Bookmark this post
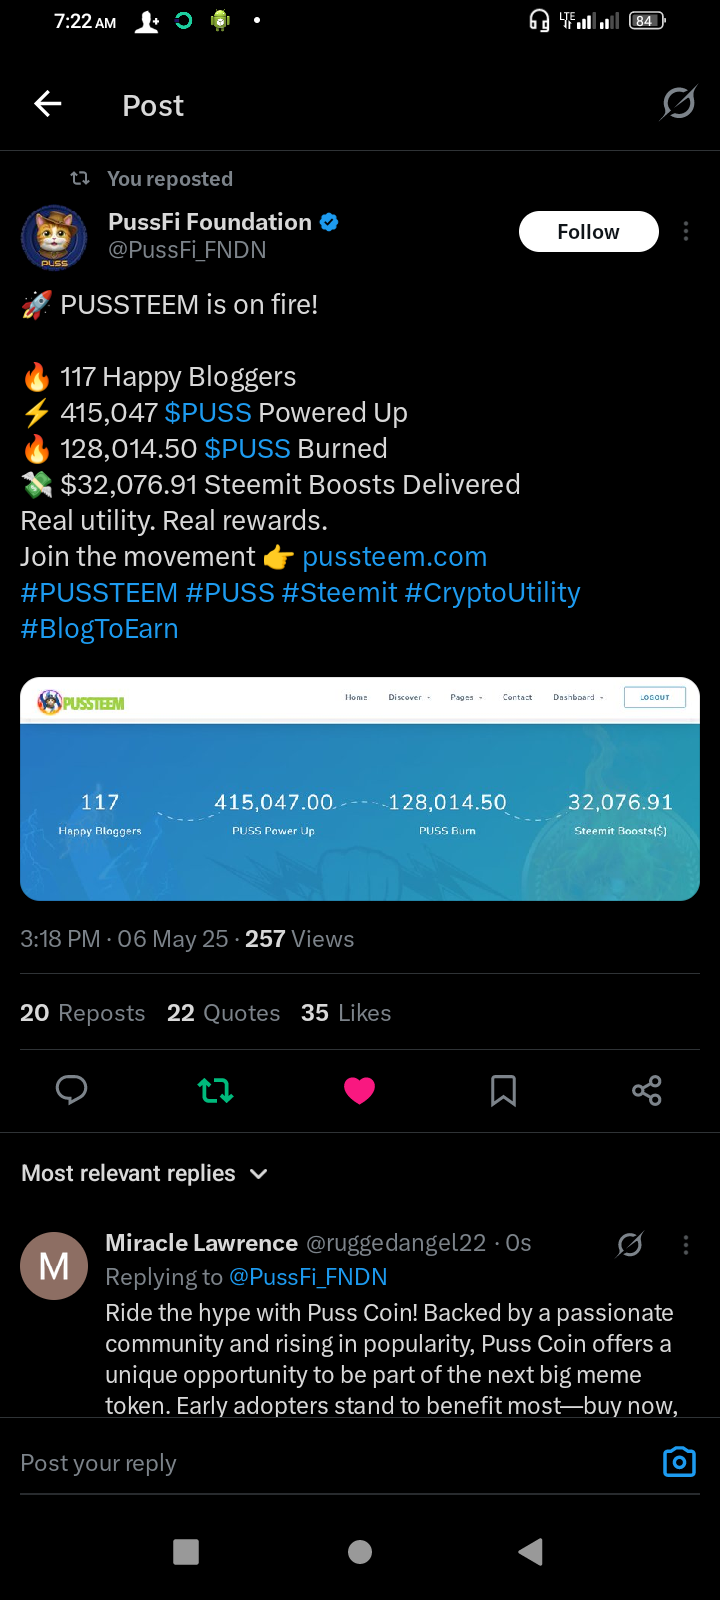 click(503, 1090)
